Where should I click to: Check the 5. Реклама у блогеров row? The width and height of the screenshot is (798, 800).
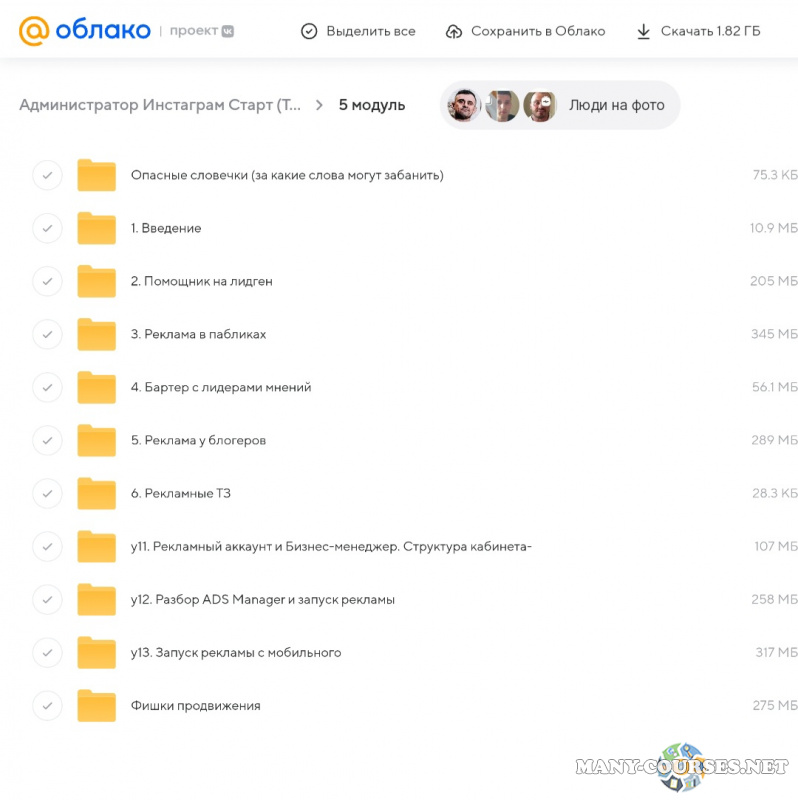coord(47,440)
